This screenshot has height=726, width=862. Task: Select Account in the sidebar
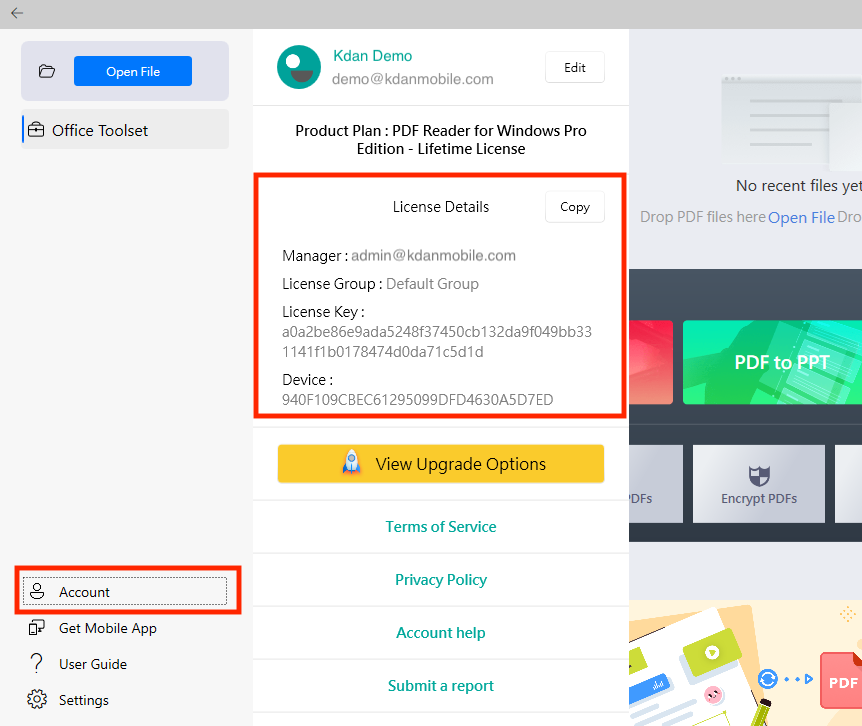click(x=125, y=591)
